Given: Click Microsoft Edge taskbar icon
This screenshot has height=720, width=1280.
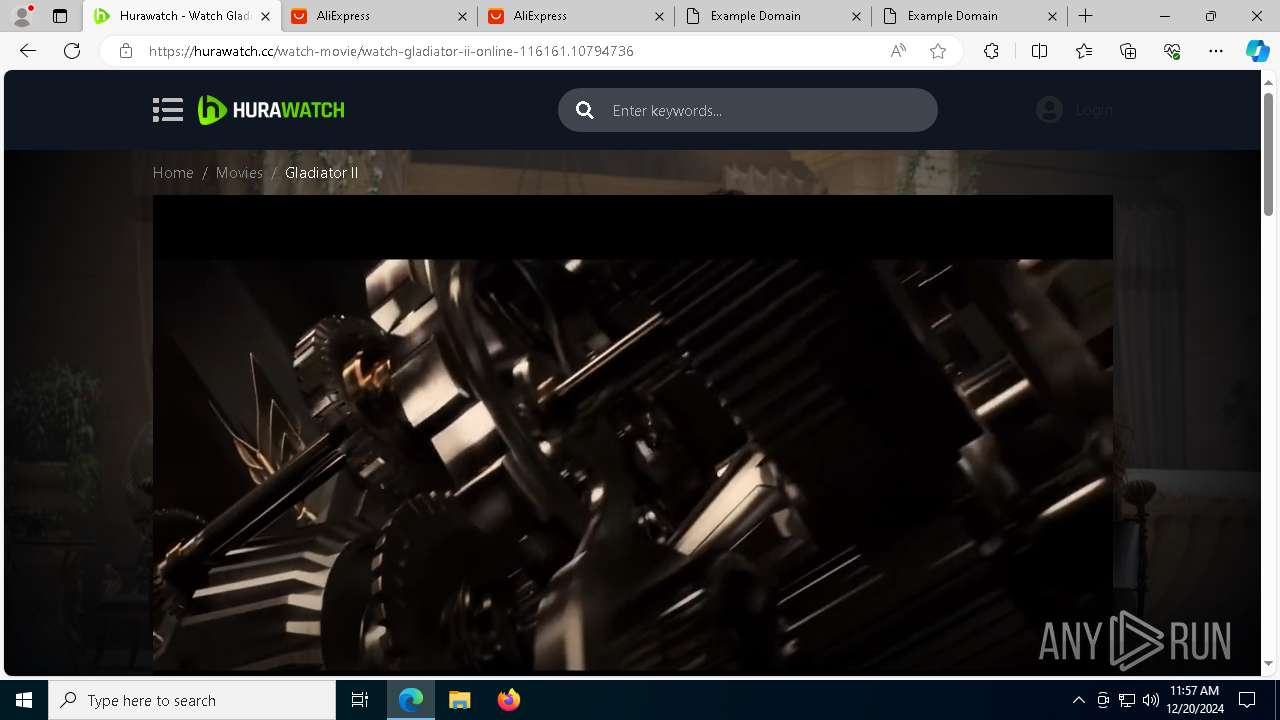Looking at the screenshot, I should 411,700.
